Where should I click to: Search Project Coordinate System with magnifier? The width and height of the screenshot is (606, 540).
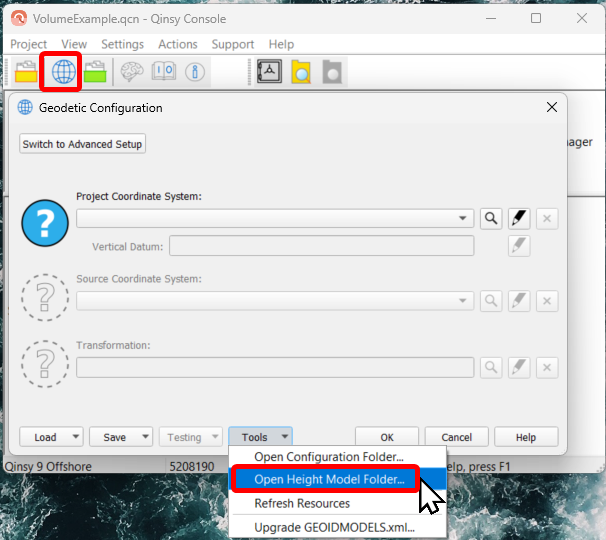pyautogui.click(x=491, y=219)
